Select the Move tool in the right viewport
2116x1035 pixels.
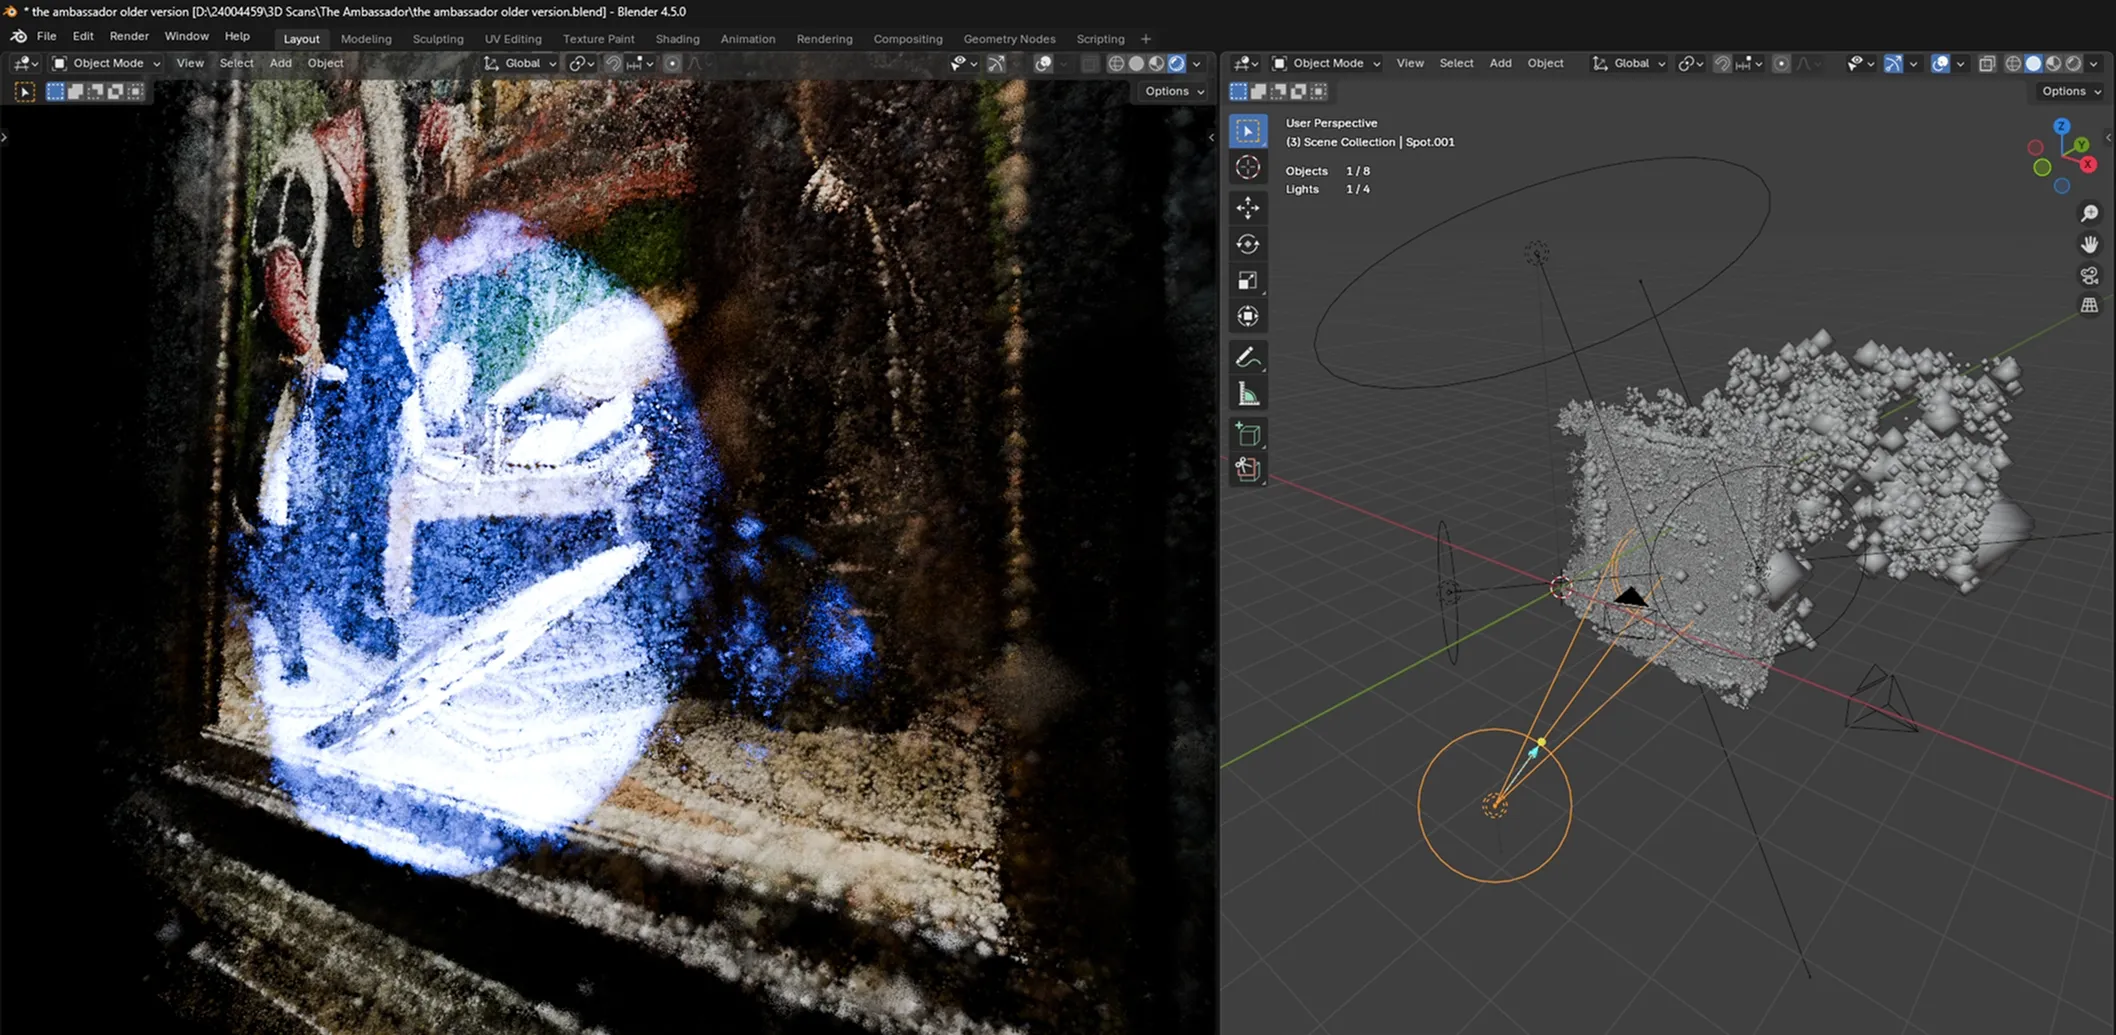pyautogui.click(x=1248, y=207)
